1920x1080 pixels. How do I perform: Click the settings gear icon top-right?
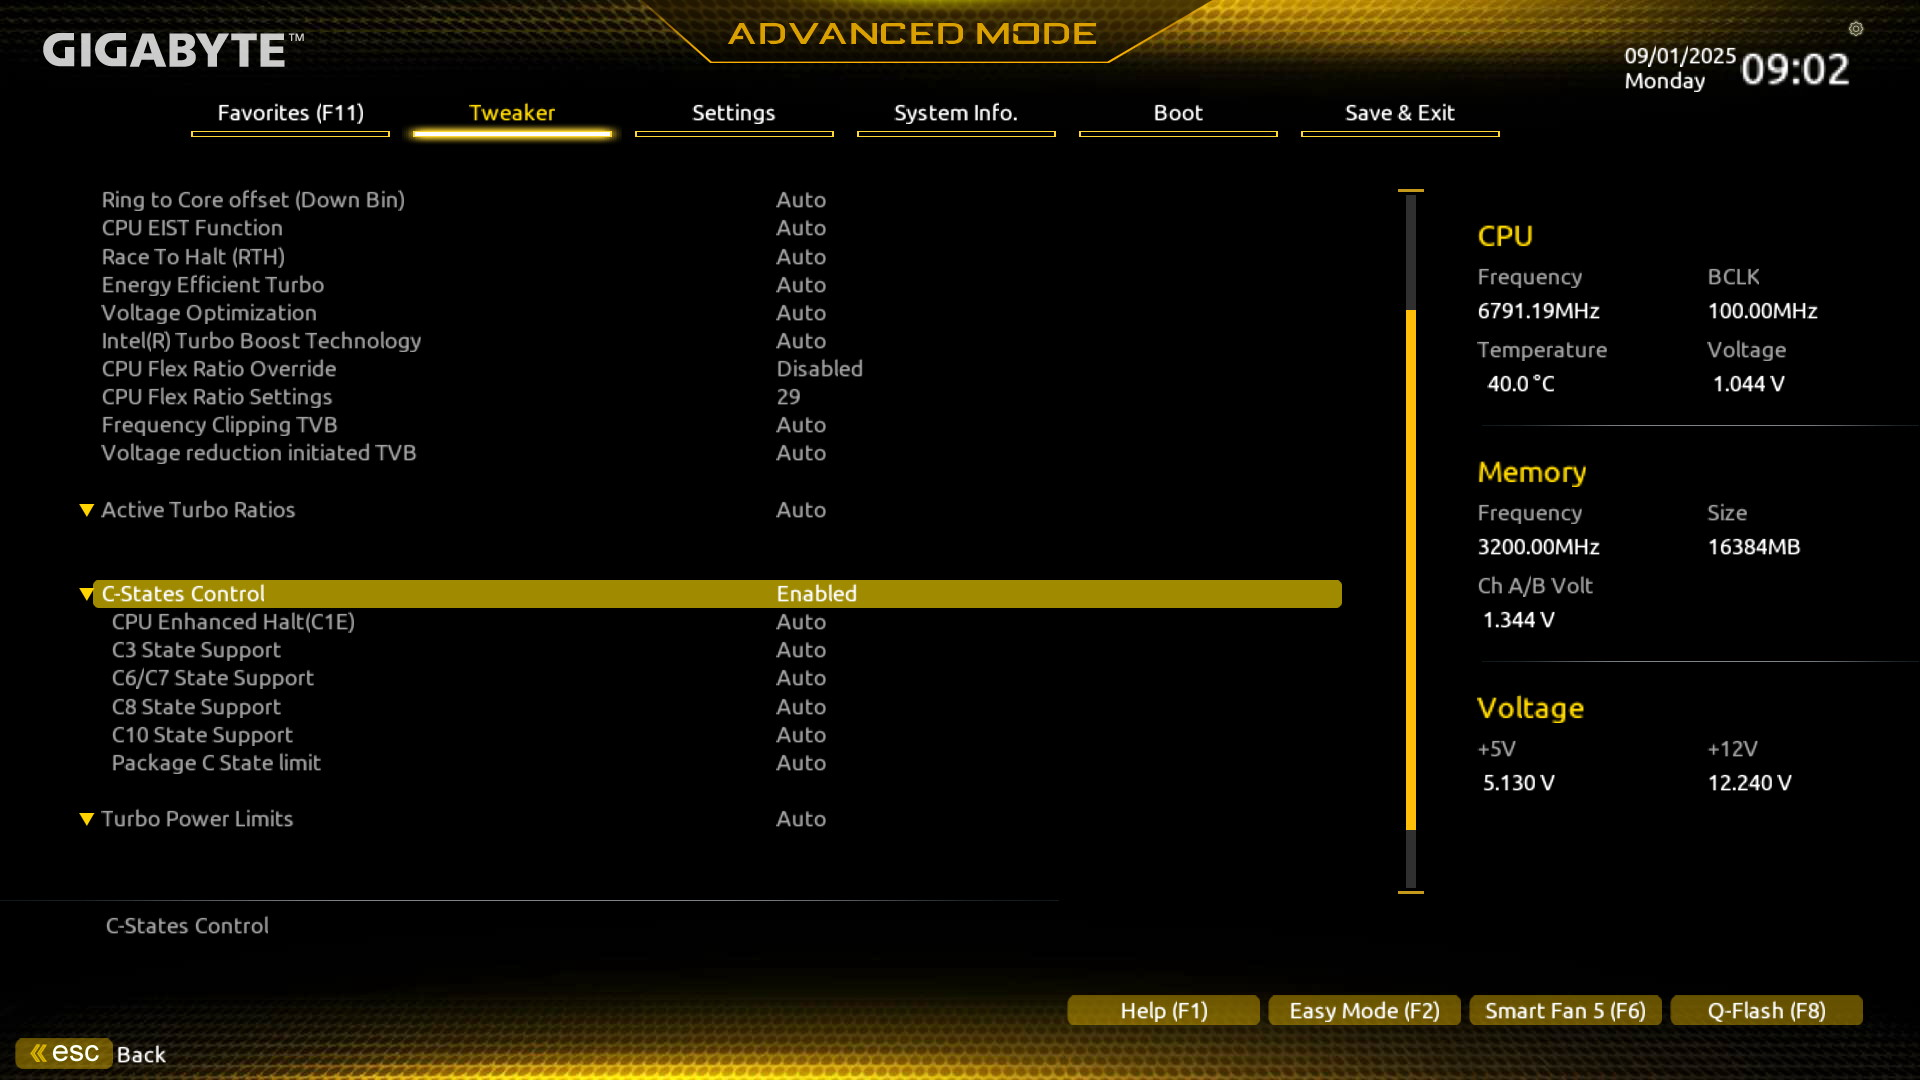click(1855, 29)
